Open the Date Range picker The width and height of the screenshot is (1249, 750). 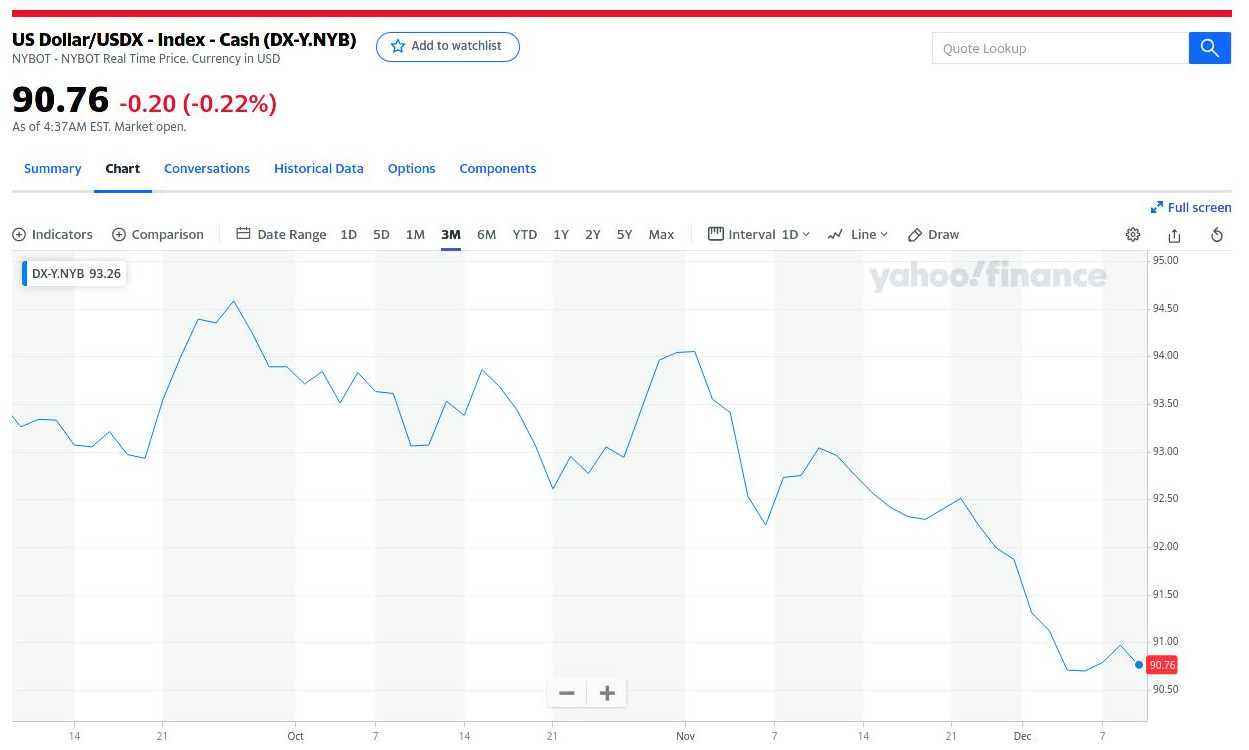point(281,234)
